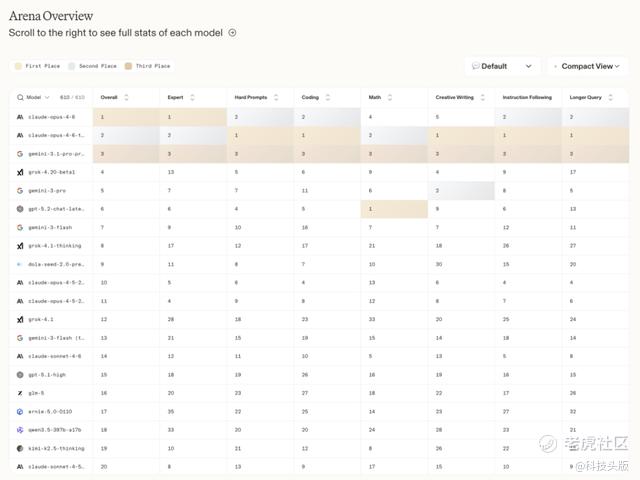
Task: Click the Anthropic logo beside claude-opus-4-6
Action: [x=20, y=117]
